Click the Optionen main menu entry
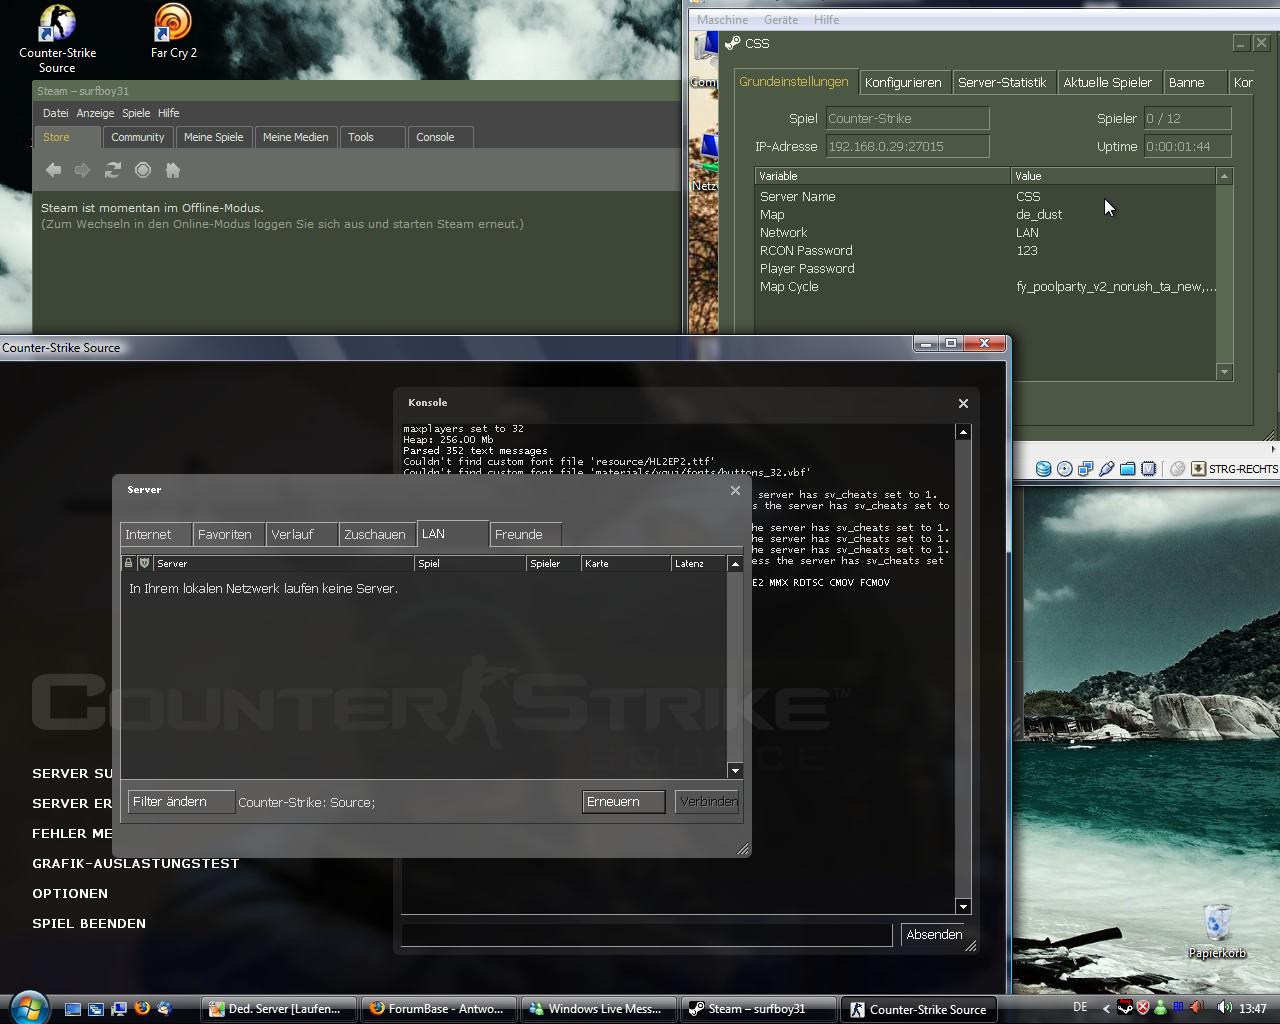This screenshot has width=1280, height=1024. pos(70,893)
